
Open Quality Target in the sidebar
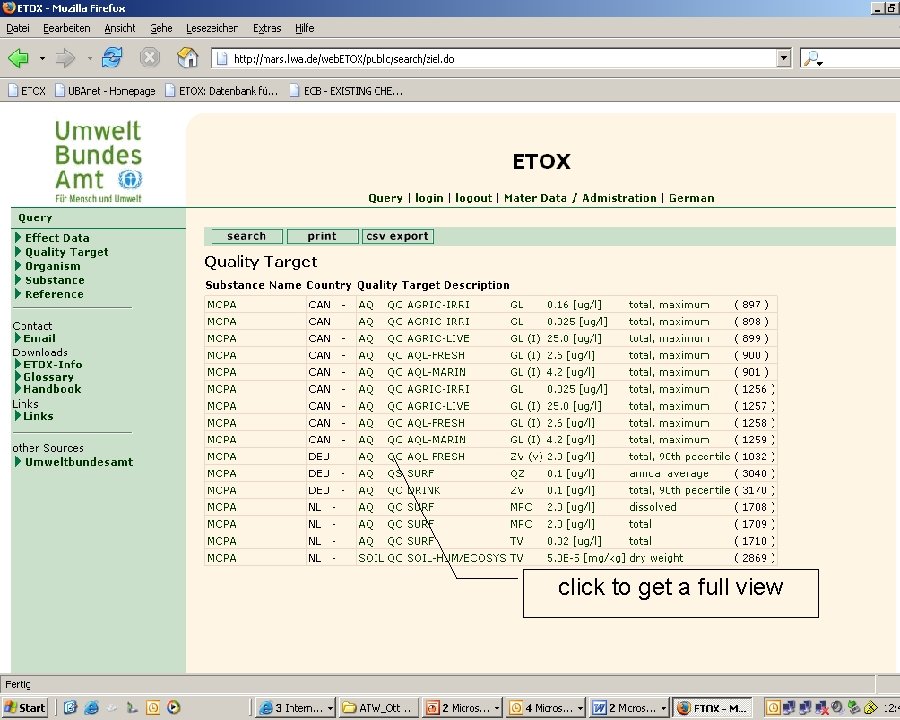(x=66, y=252)
